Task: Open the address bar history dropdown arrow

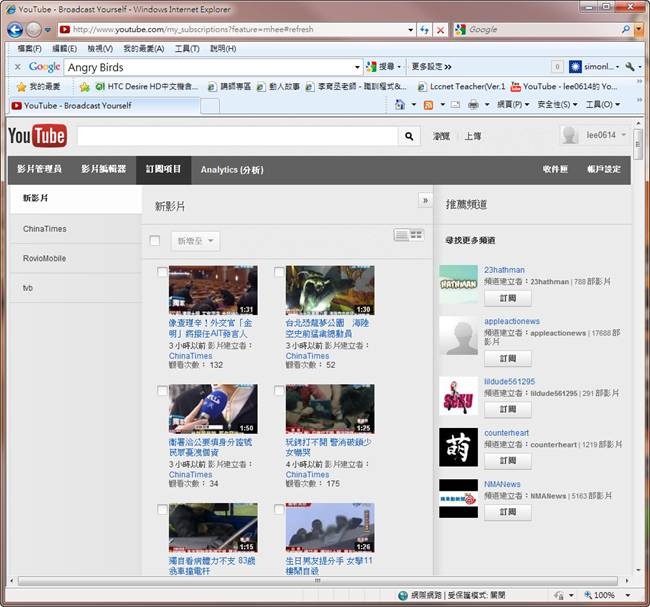Action: [x=410, y=30]
